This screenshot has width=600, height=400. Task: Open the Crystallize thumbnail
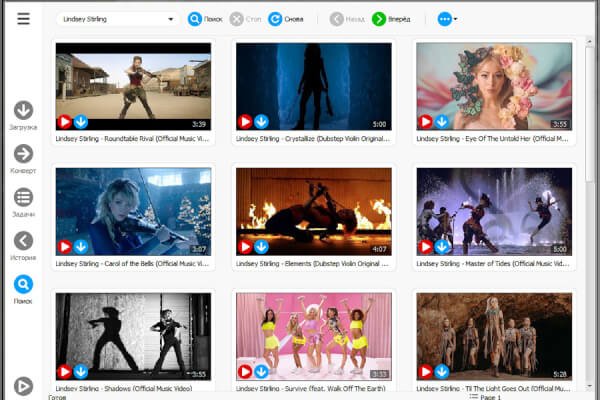(x=314, y=87)
